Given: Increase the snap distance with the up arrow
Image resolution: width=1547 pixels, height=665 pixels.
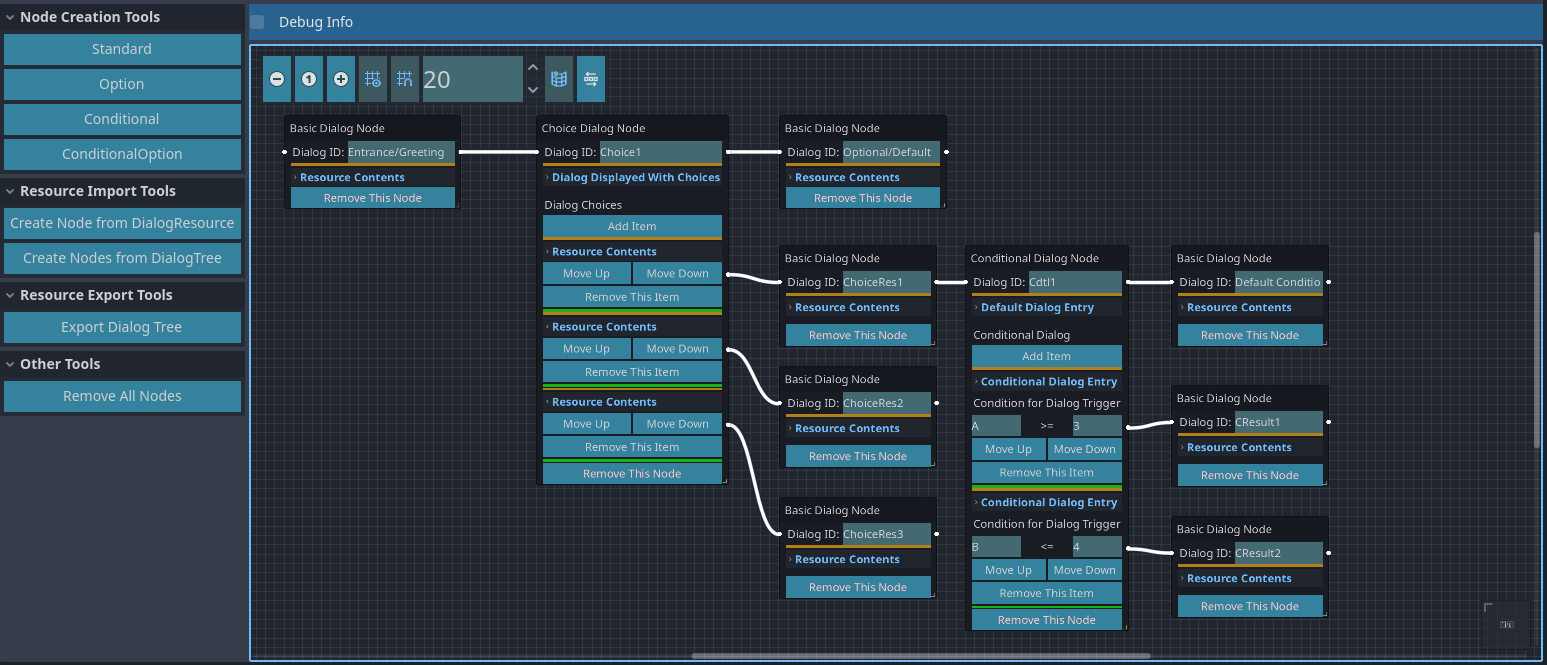Looking at the screenshot, I should point(533,68).
